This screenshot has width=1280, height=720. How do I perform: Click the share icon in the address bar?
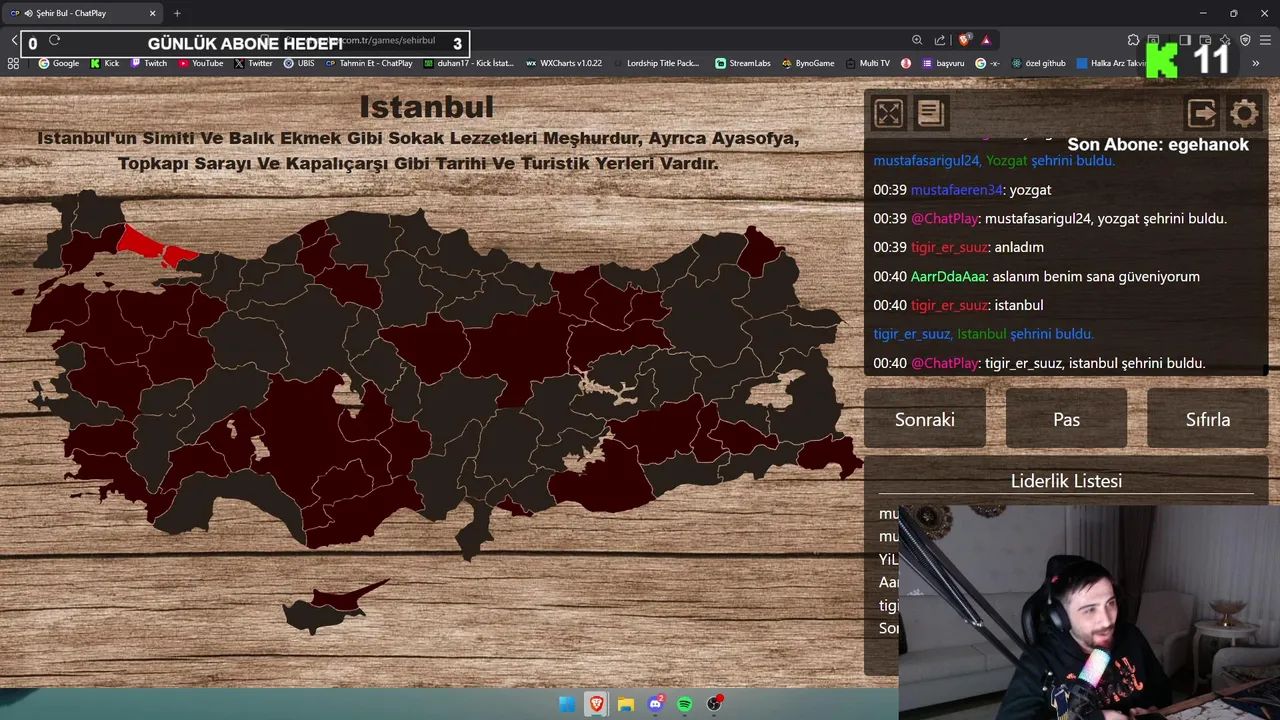pos(940,40)
